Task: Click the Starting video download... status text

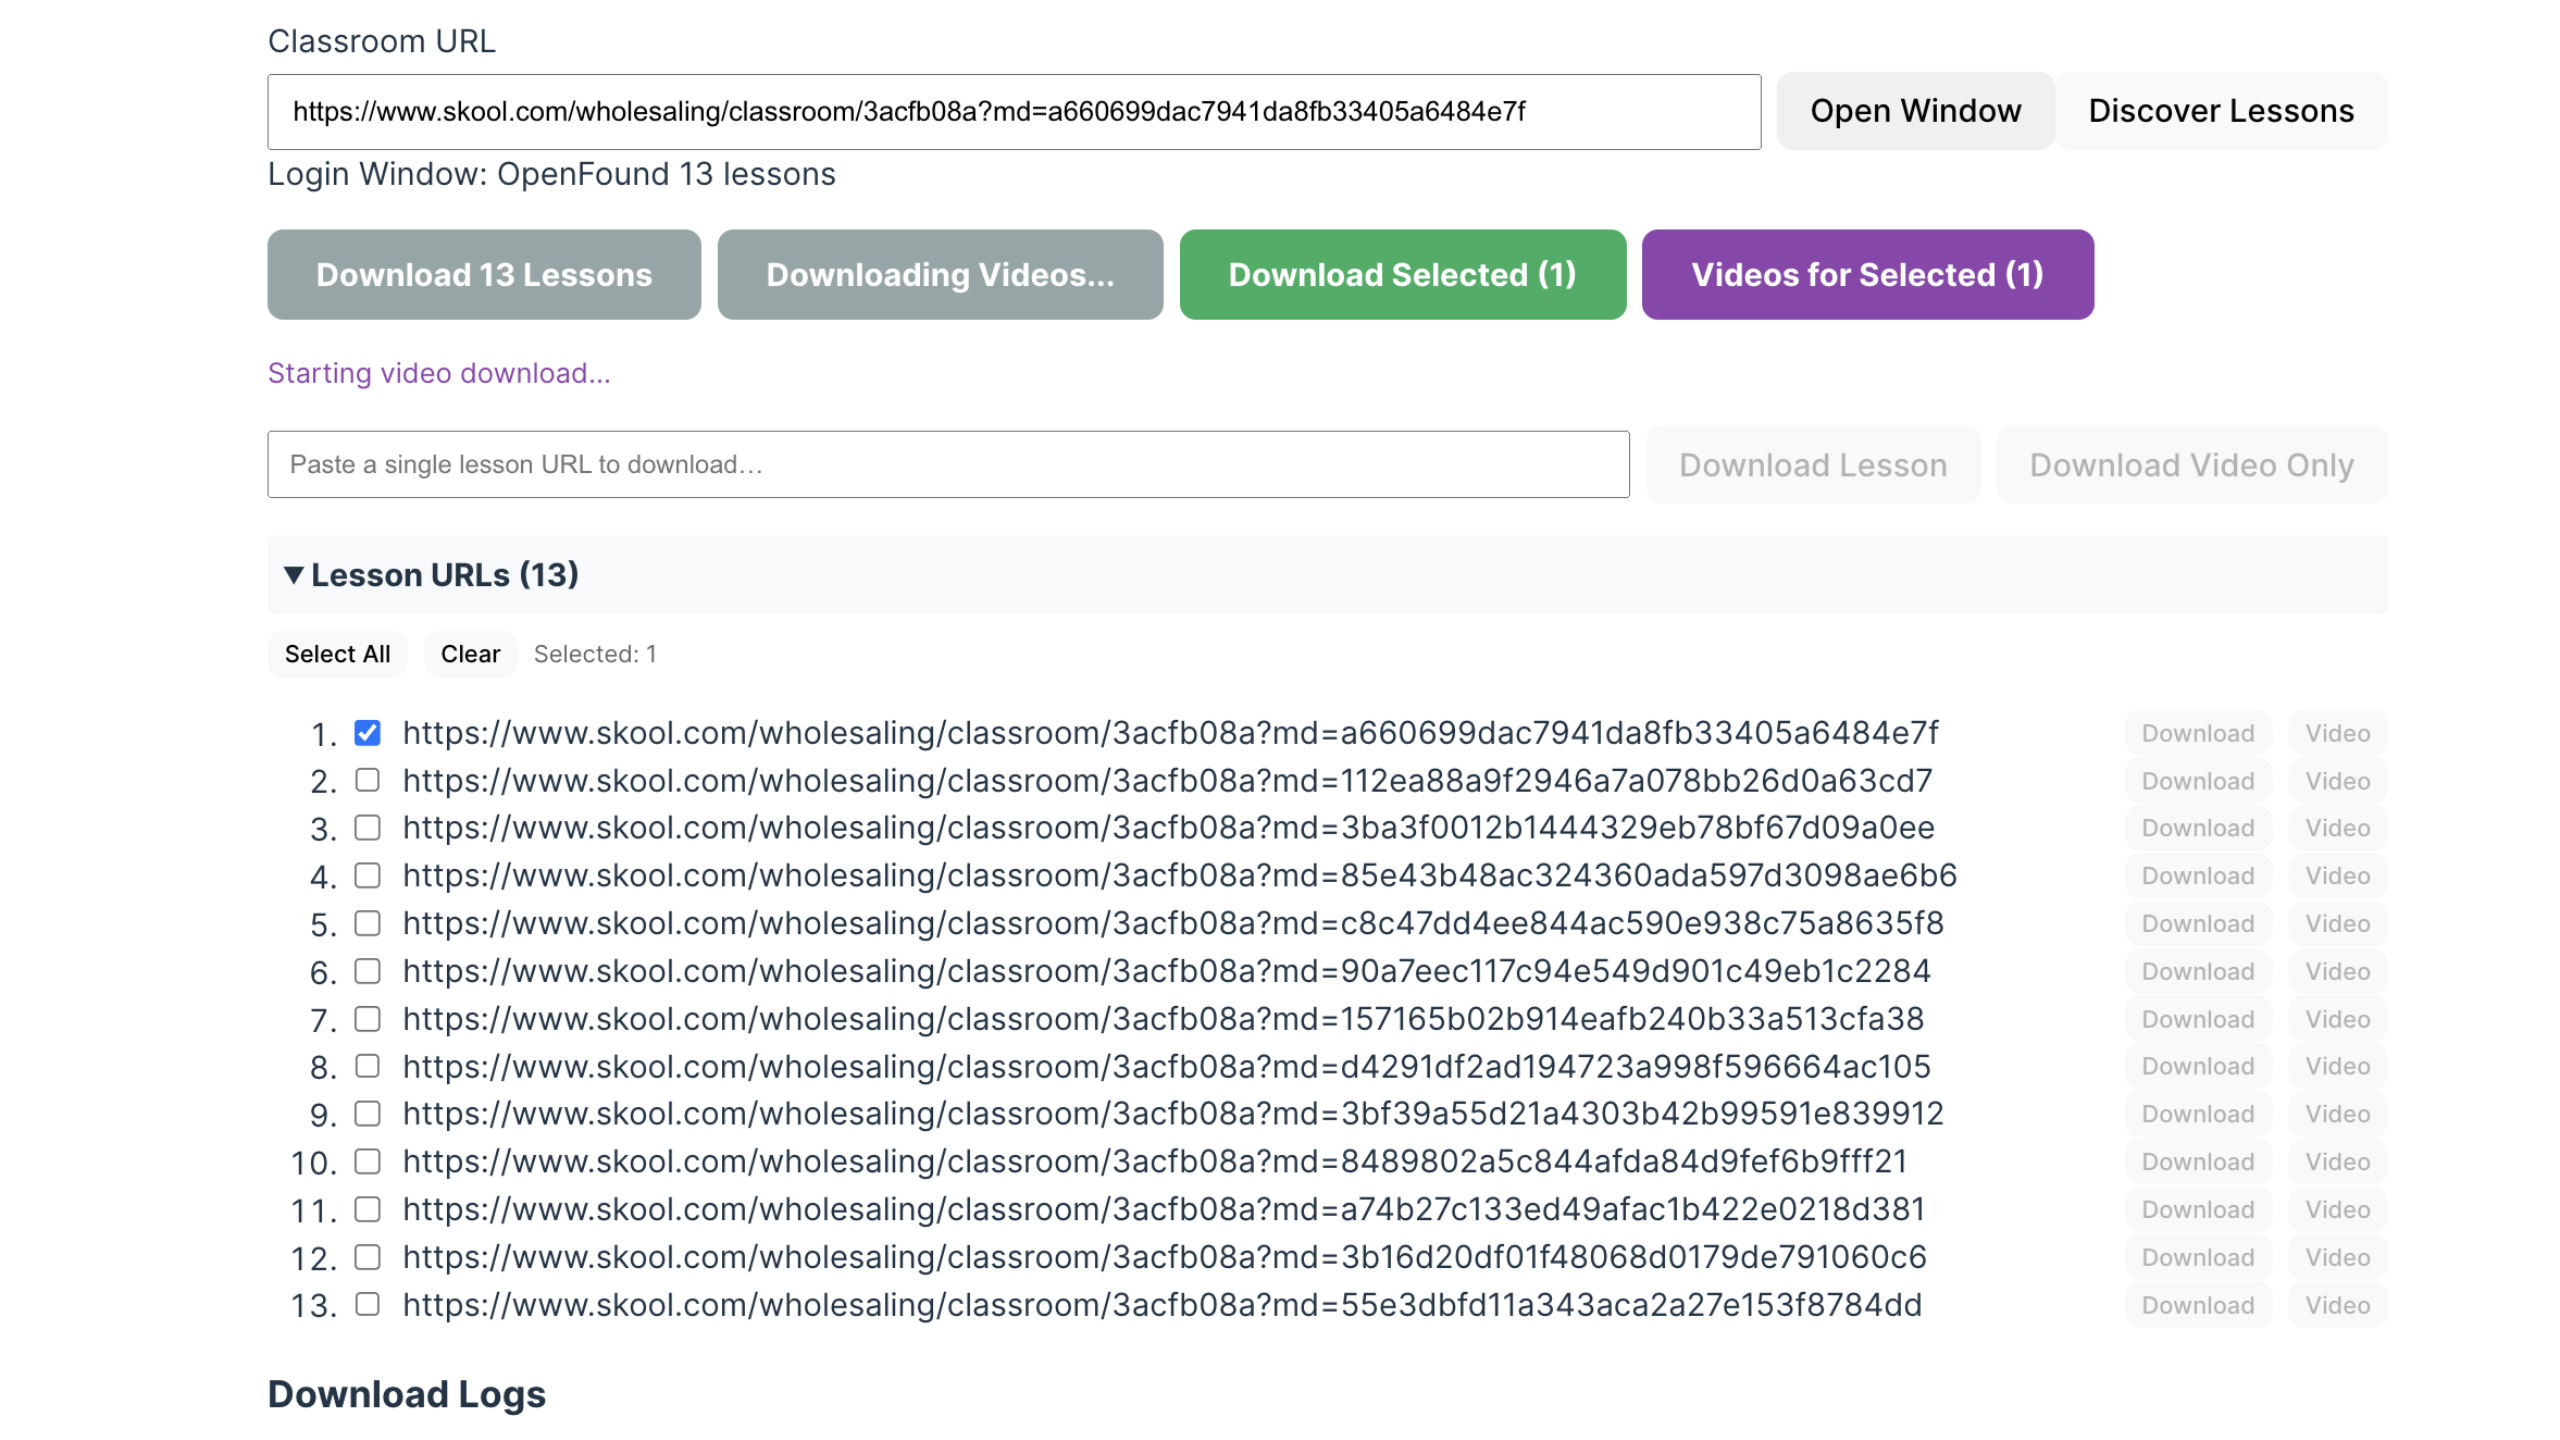Action: pyautogui.click(x=438, y=373)
